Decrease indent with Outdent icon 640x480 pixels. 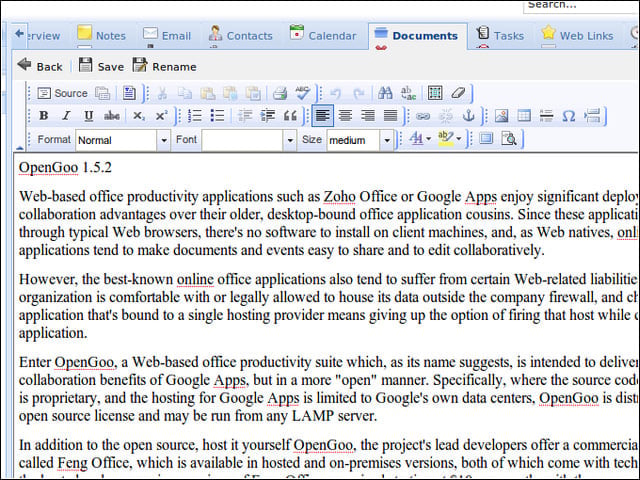pyautogui.click(x=244, y=116)
